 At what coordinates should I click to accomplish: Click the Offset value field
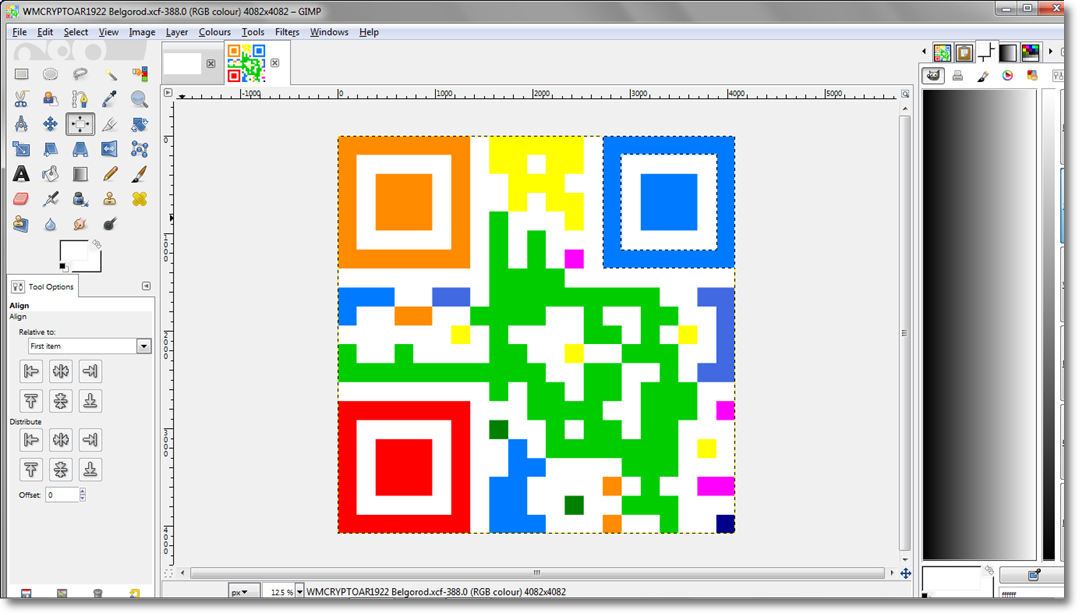pos(62,494)
